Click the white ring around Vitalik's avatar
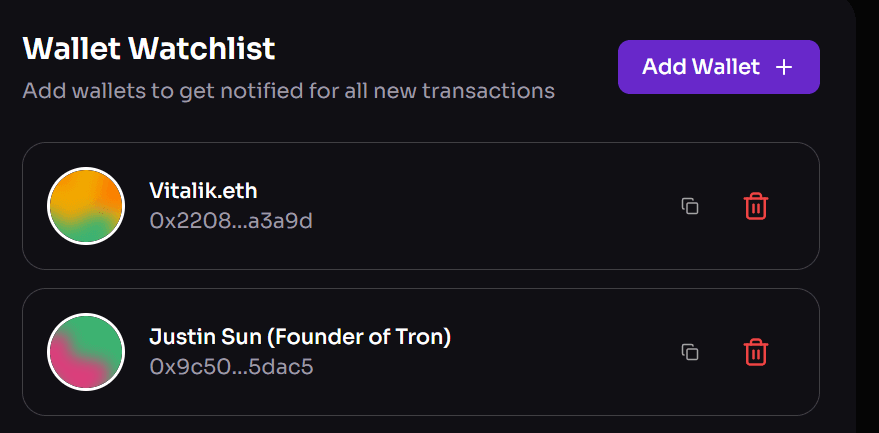This screenshot has width=879, height=433. coord(86,169)
